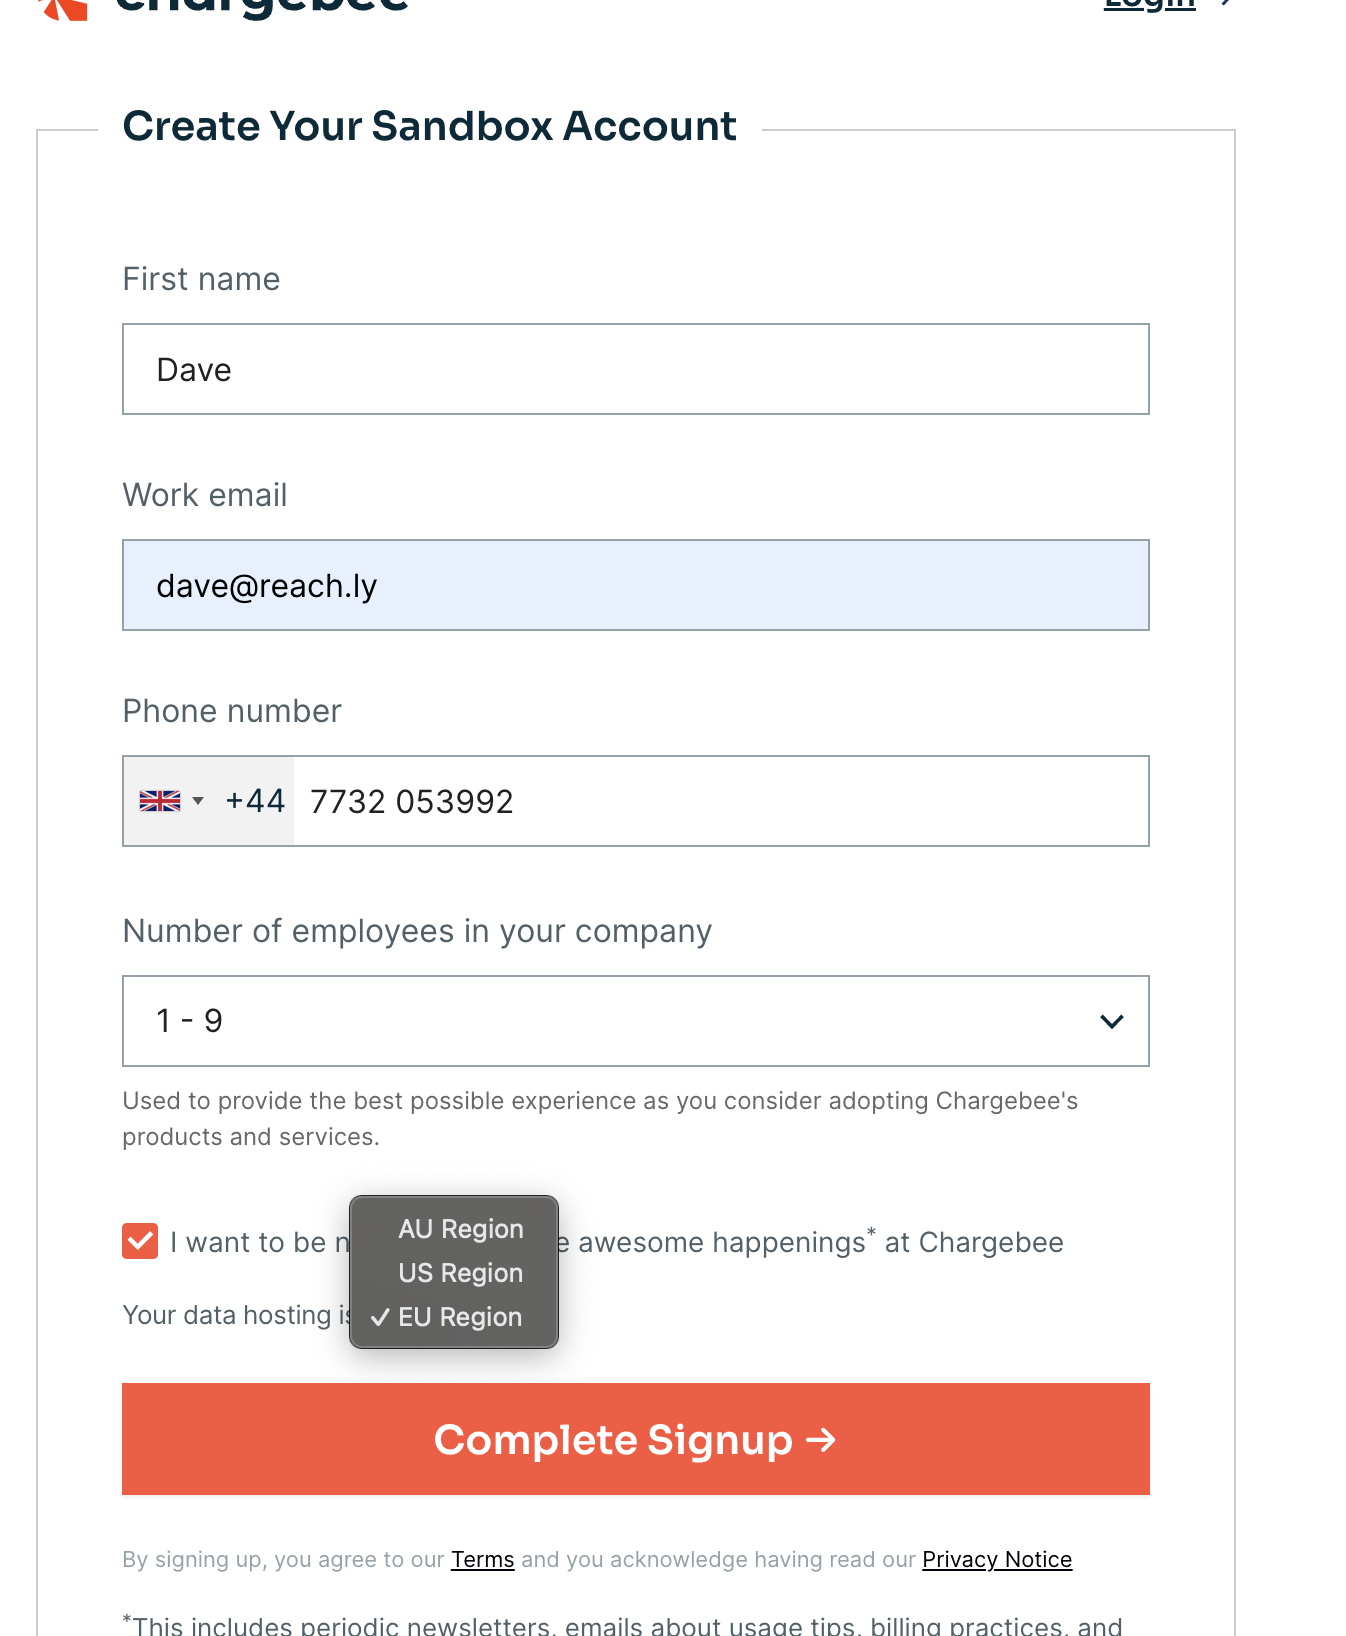The height and width of the screenshot is (1636, 1346).
Task: Open the Terms link
Action: [x=482, y=1559]
